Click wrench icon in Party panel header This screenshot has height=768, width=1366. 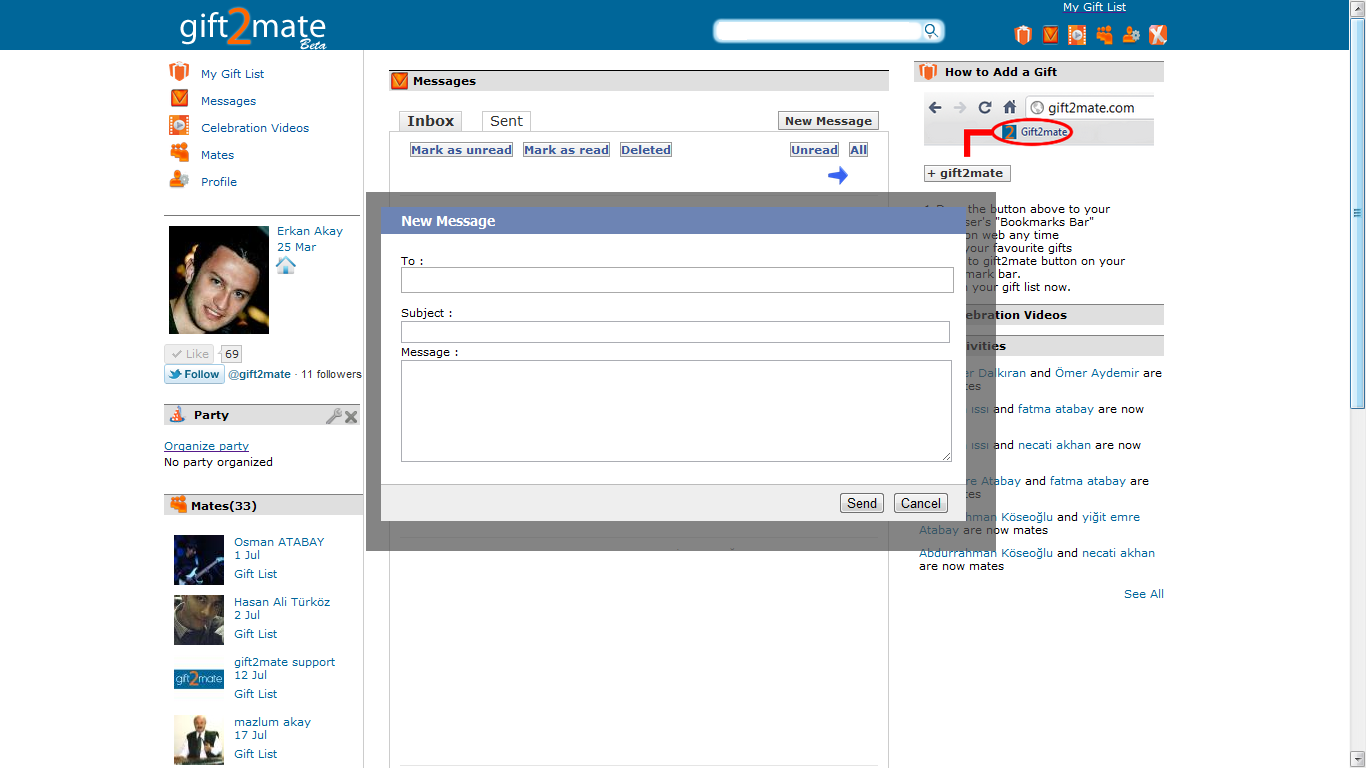[x=334, y=415]
